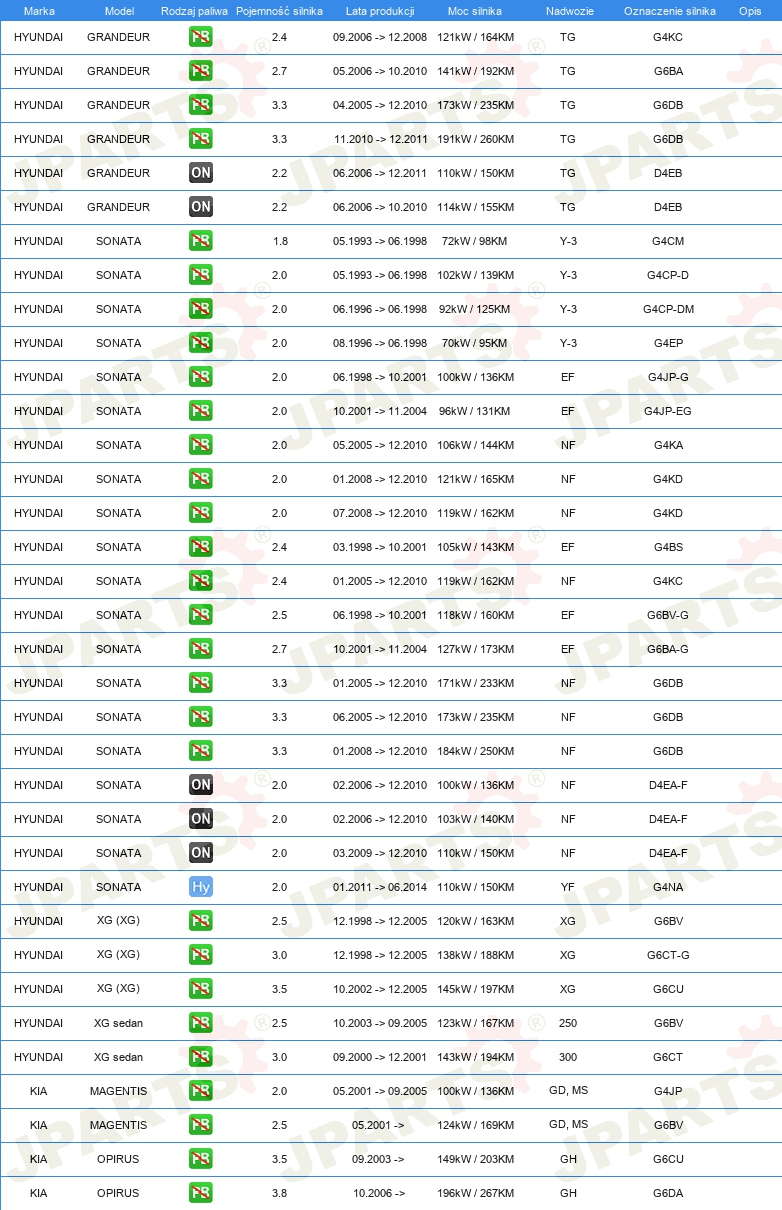The width and height of the screenshot is (782, 1210).
Task: Click production years 09.2006 -> 12.2008
Action: click(x=380, y=37)
